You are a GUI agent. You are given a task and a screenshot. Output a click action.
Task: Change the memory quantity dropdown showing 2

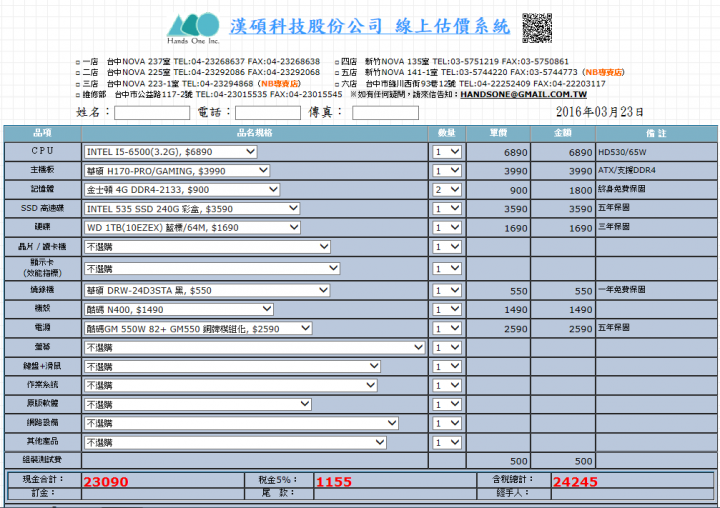pyautogui.click(x=447, y=190)
